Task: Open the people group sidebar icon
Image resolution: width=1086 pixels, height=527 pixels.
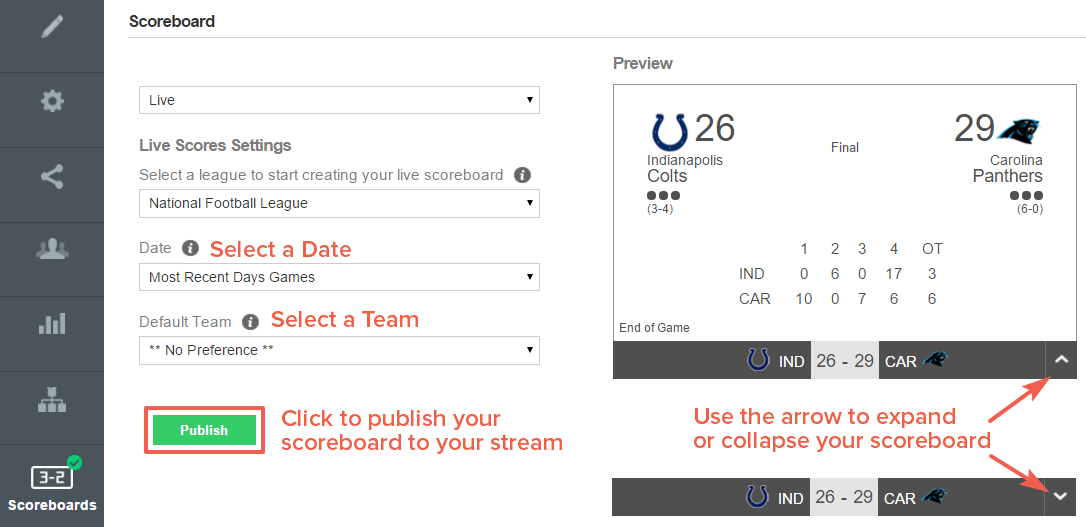Action: coord(52,249)
